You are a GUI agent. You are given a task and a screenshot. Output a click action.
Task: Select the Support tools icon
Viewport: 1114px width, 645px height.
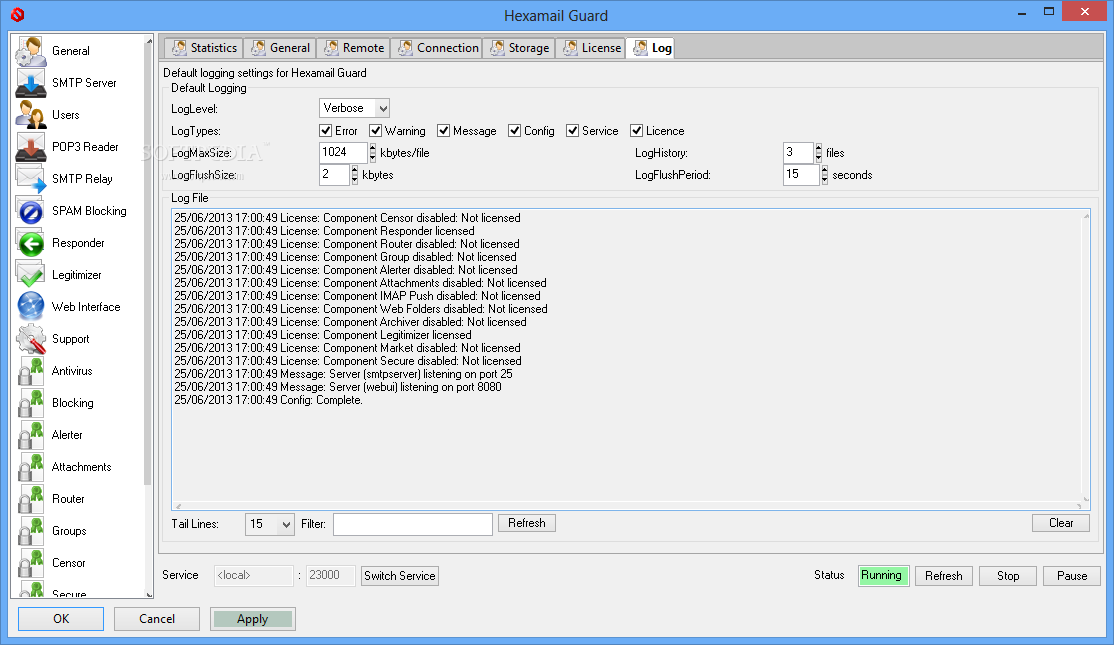pyautogui.click(x=31, y=339)
